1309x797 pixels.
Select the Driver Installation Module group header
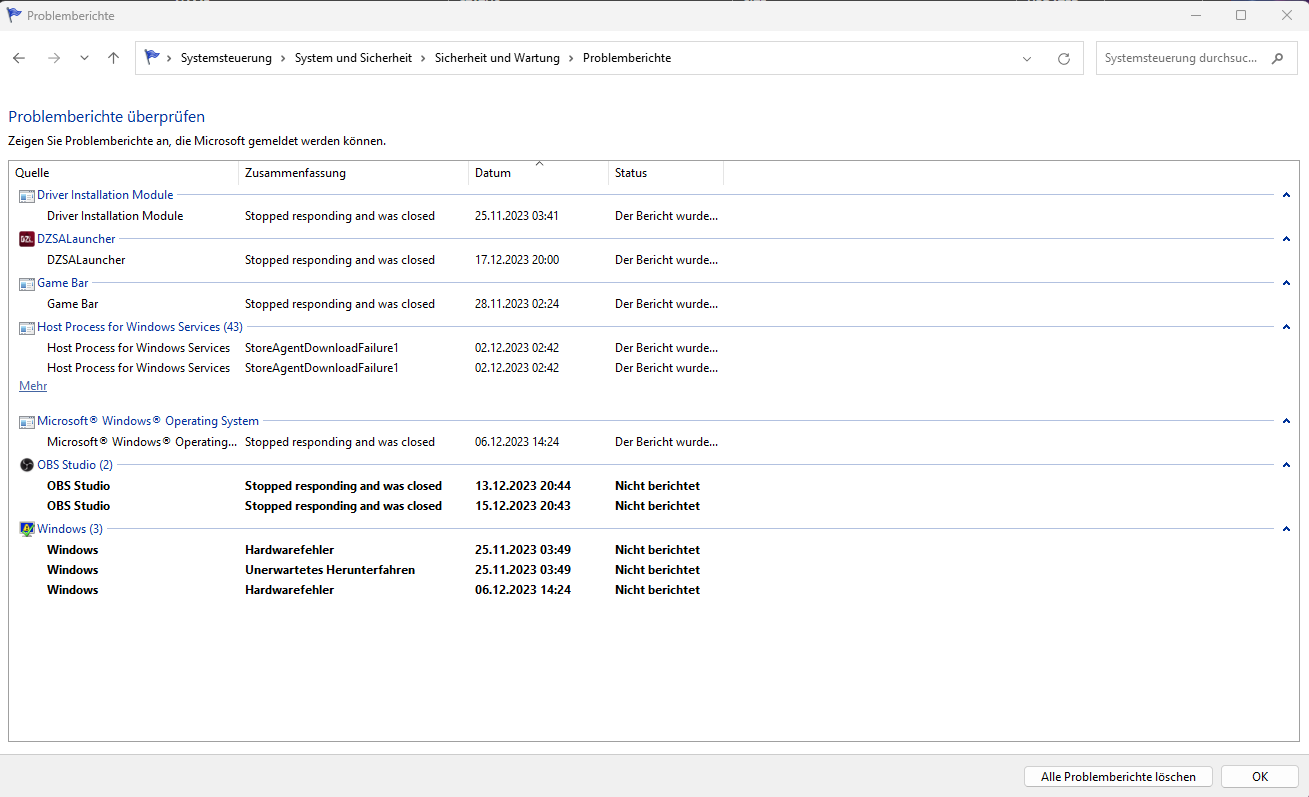(x=105, y=195)
